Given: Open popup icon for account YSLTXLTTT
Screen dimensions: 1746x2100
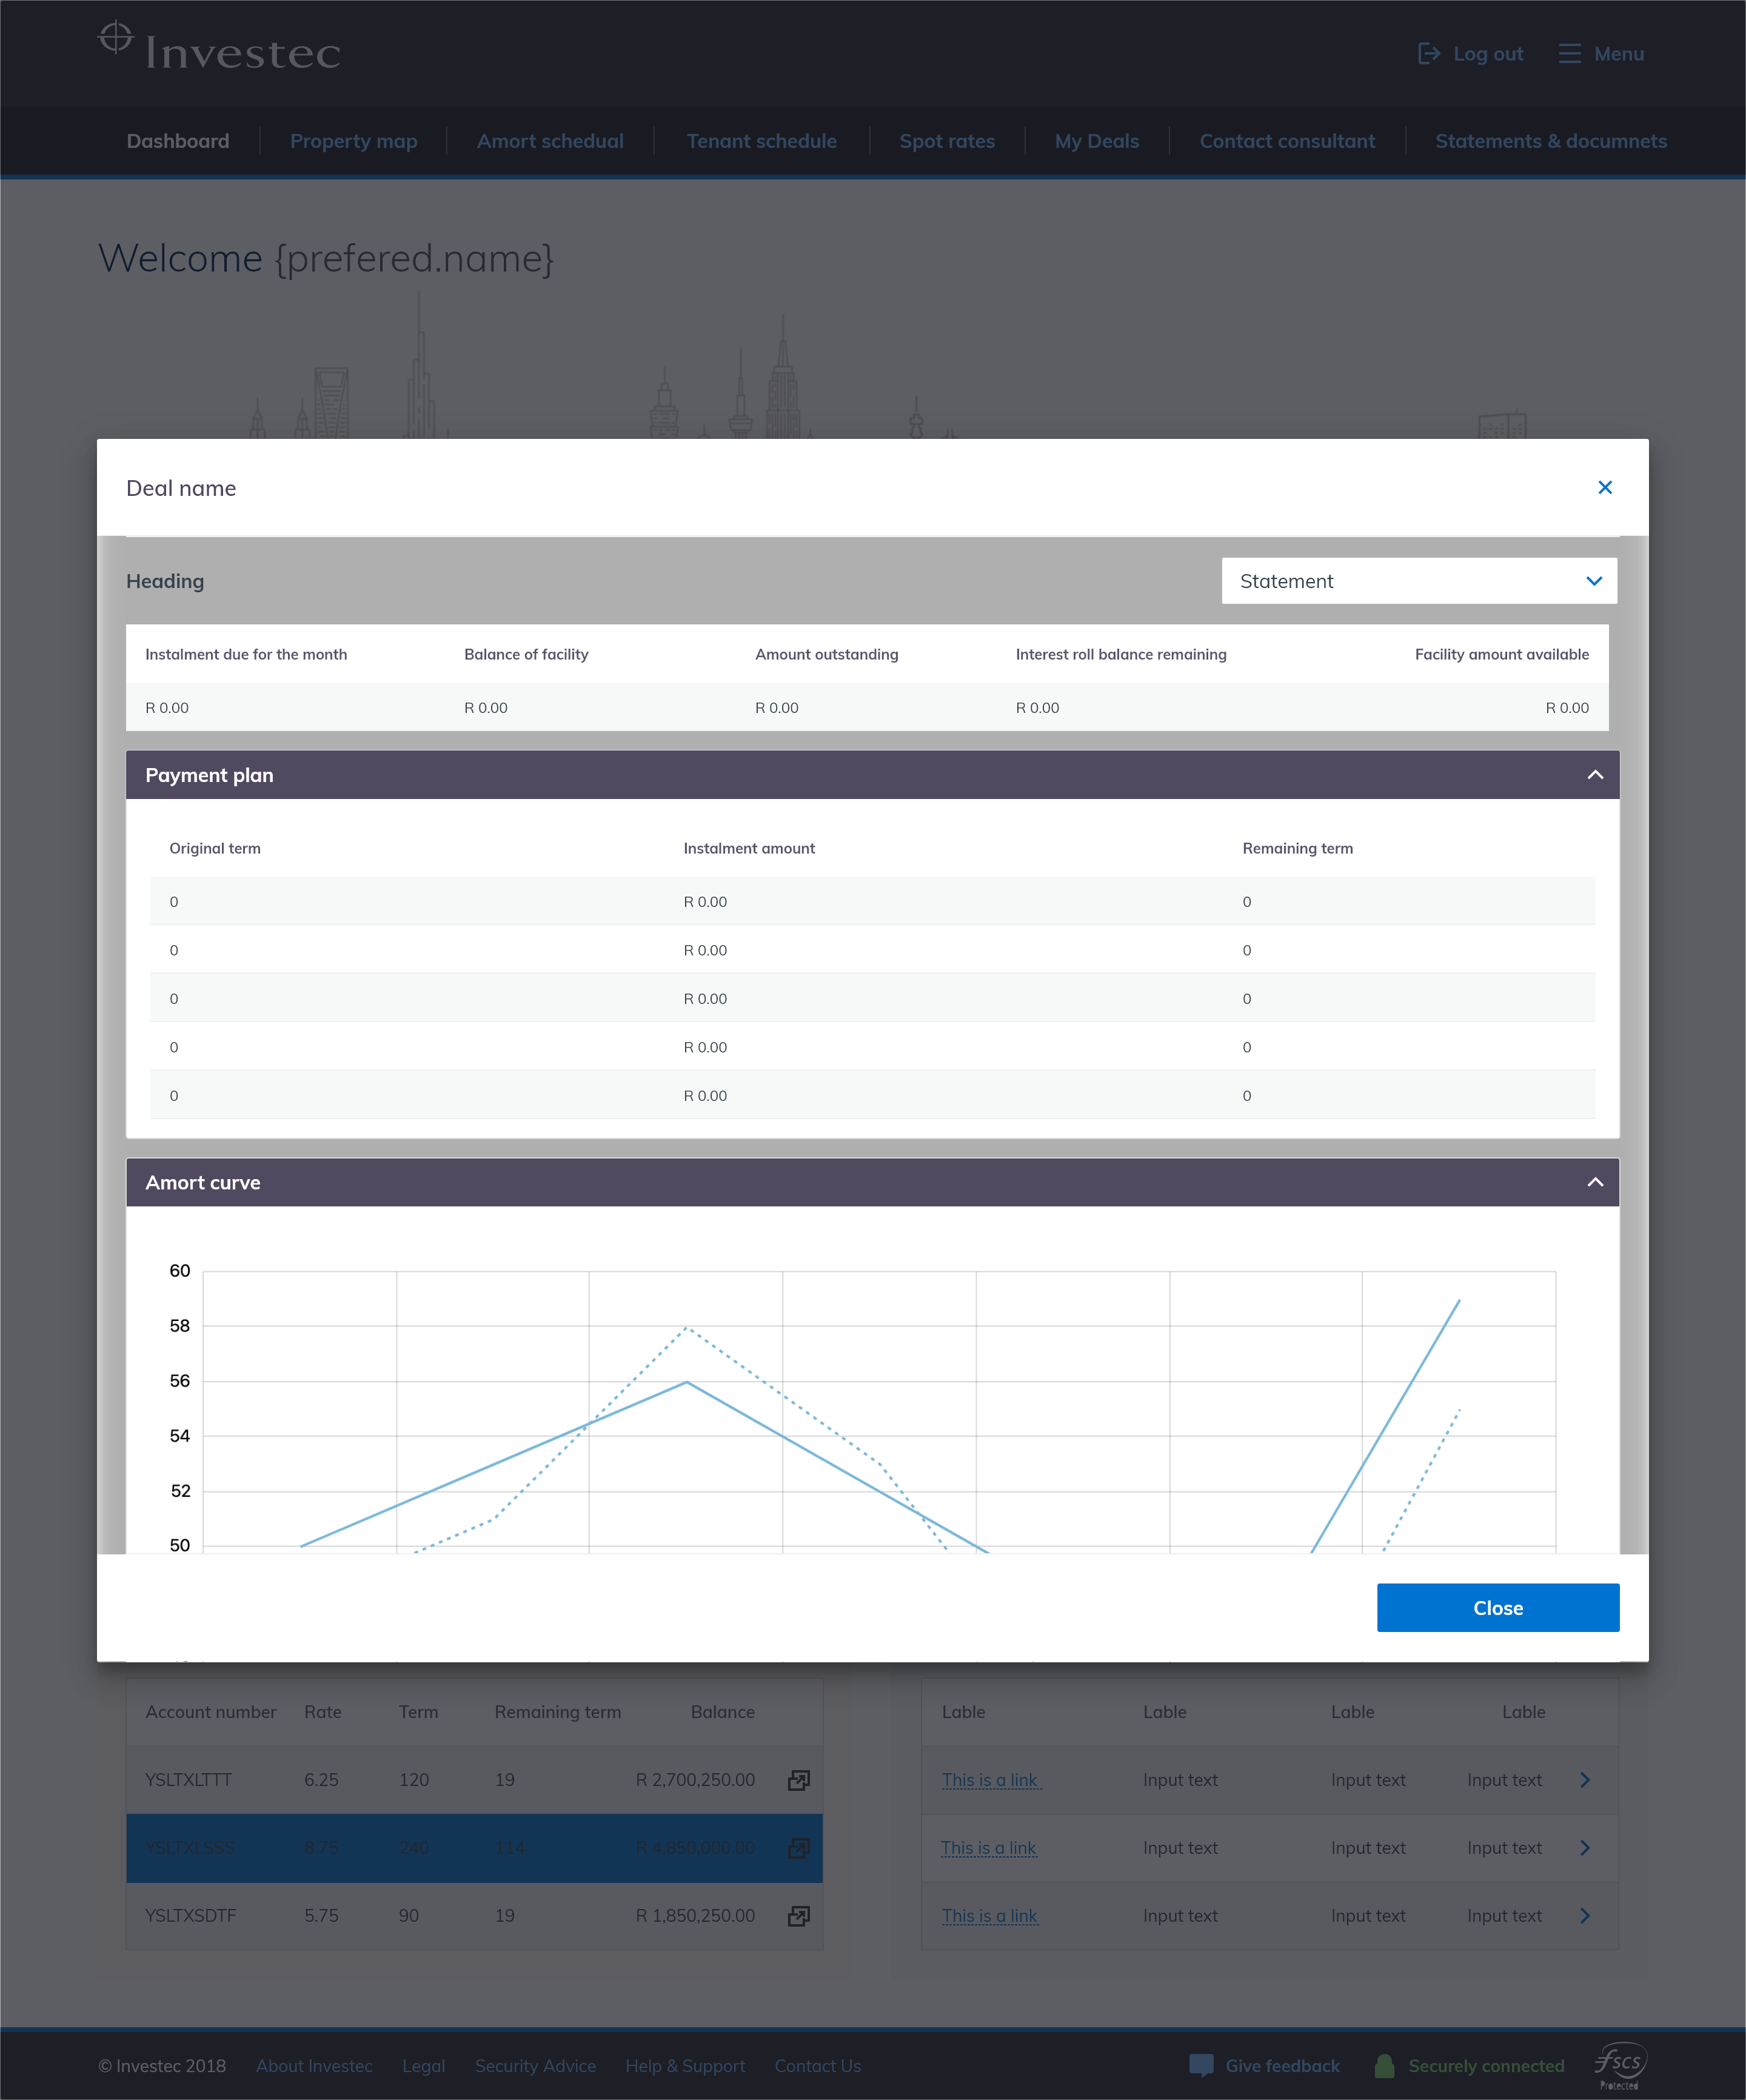Looking at the screenshot, I should coord(798,1780).
